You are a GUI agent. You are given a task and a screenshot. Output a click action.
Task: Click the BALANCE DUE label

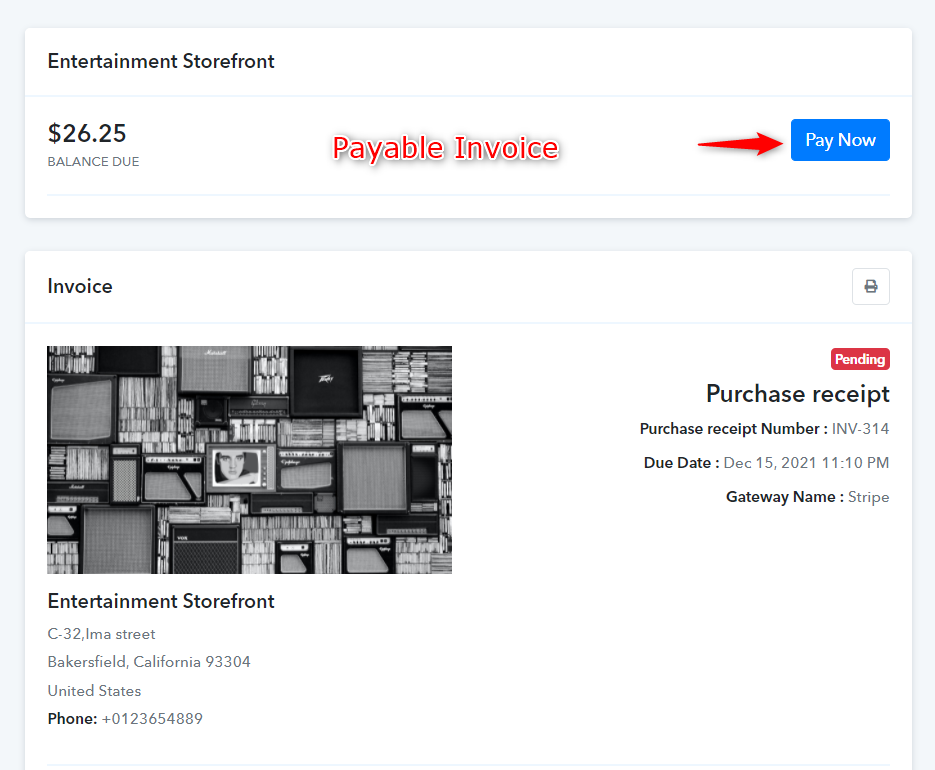pos(93,162)
